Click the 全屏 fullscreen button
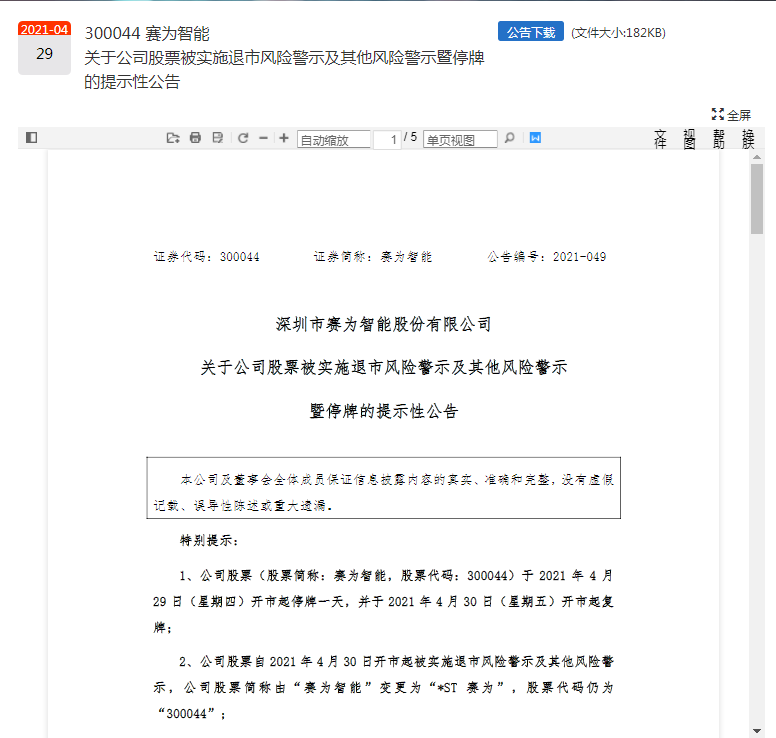776x738 pixels. [x=731, y=115]
